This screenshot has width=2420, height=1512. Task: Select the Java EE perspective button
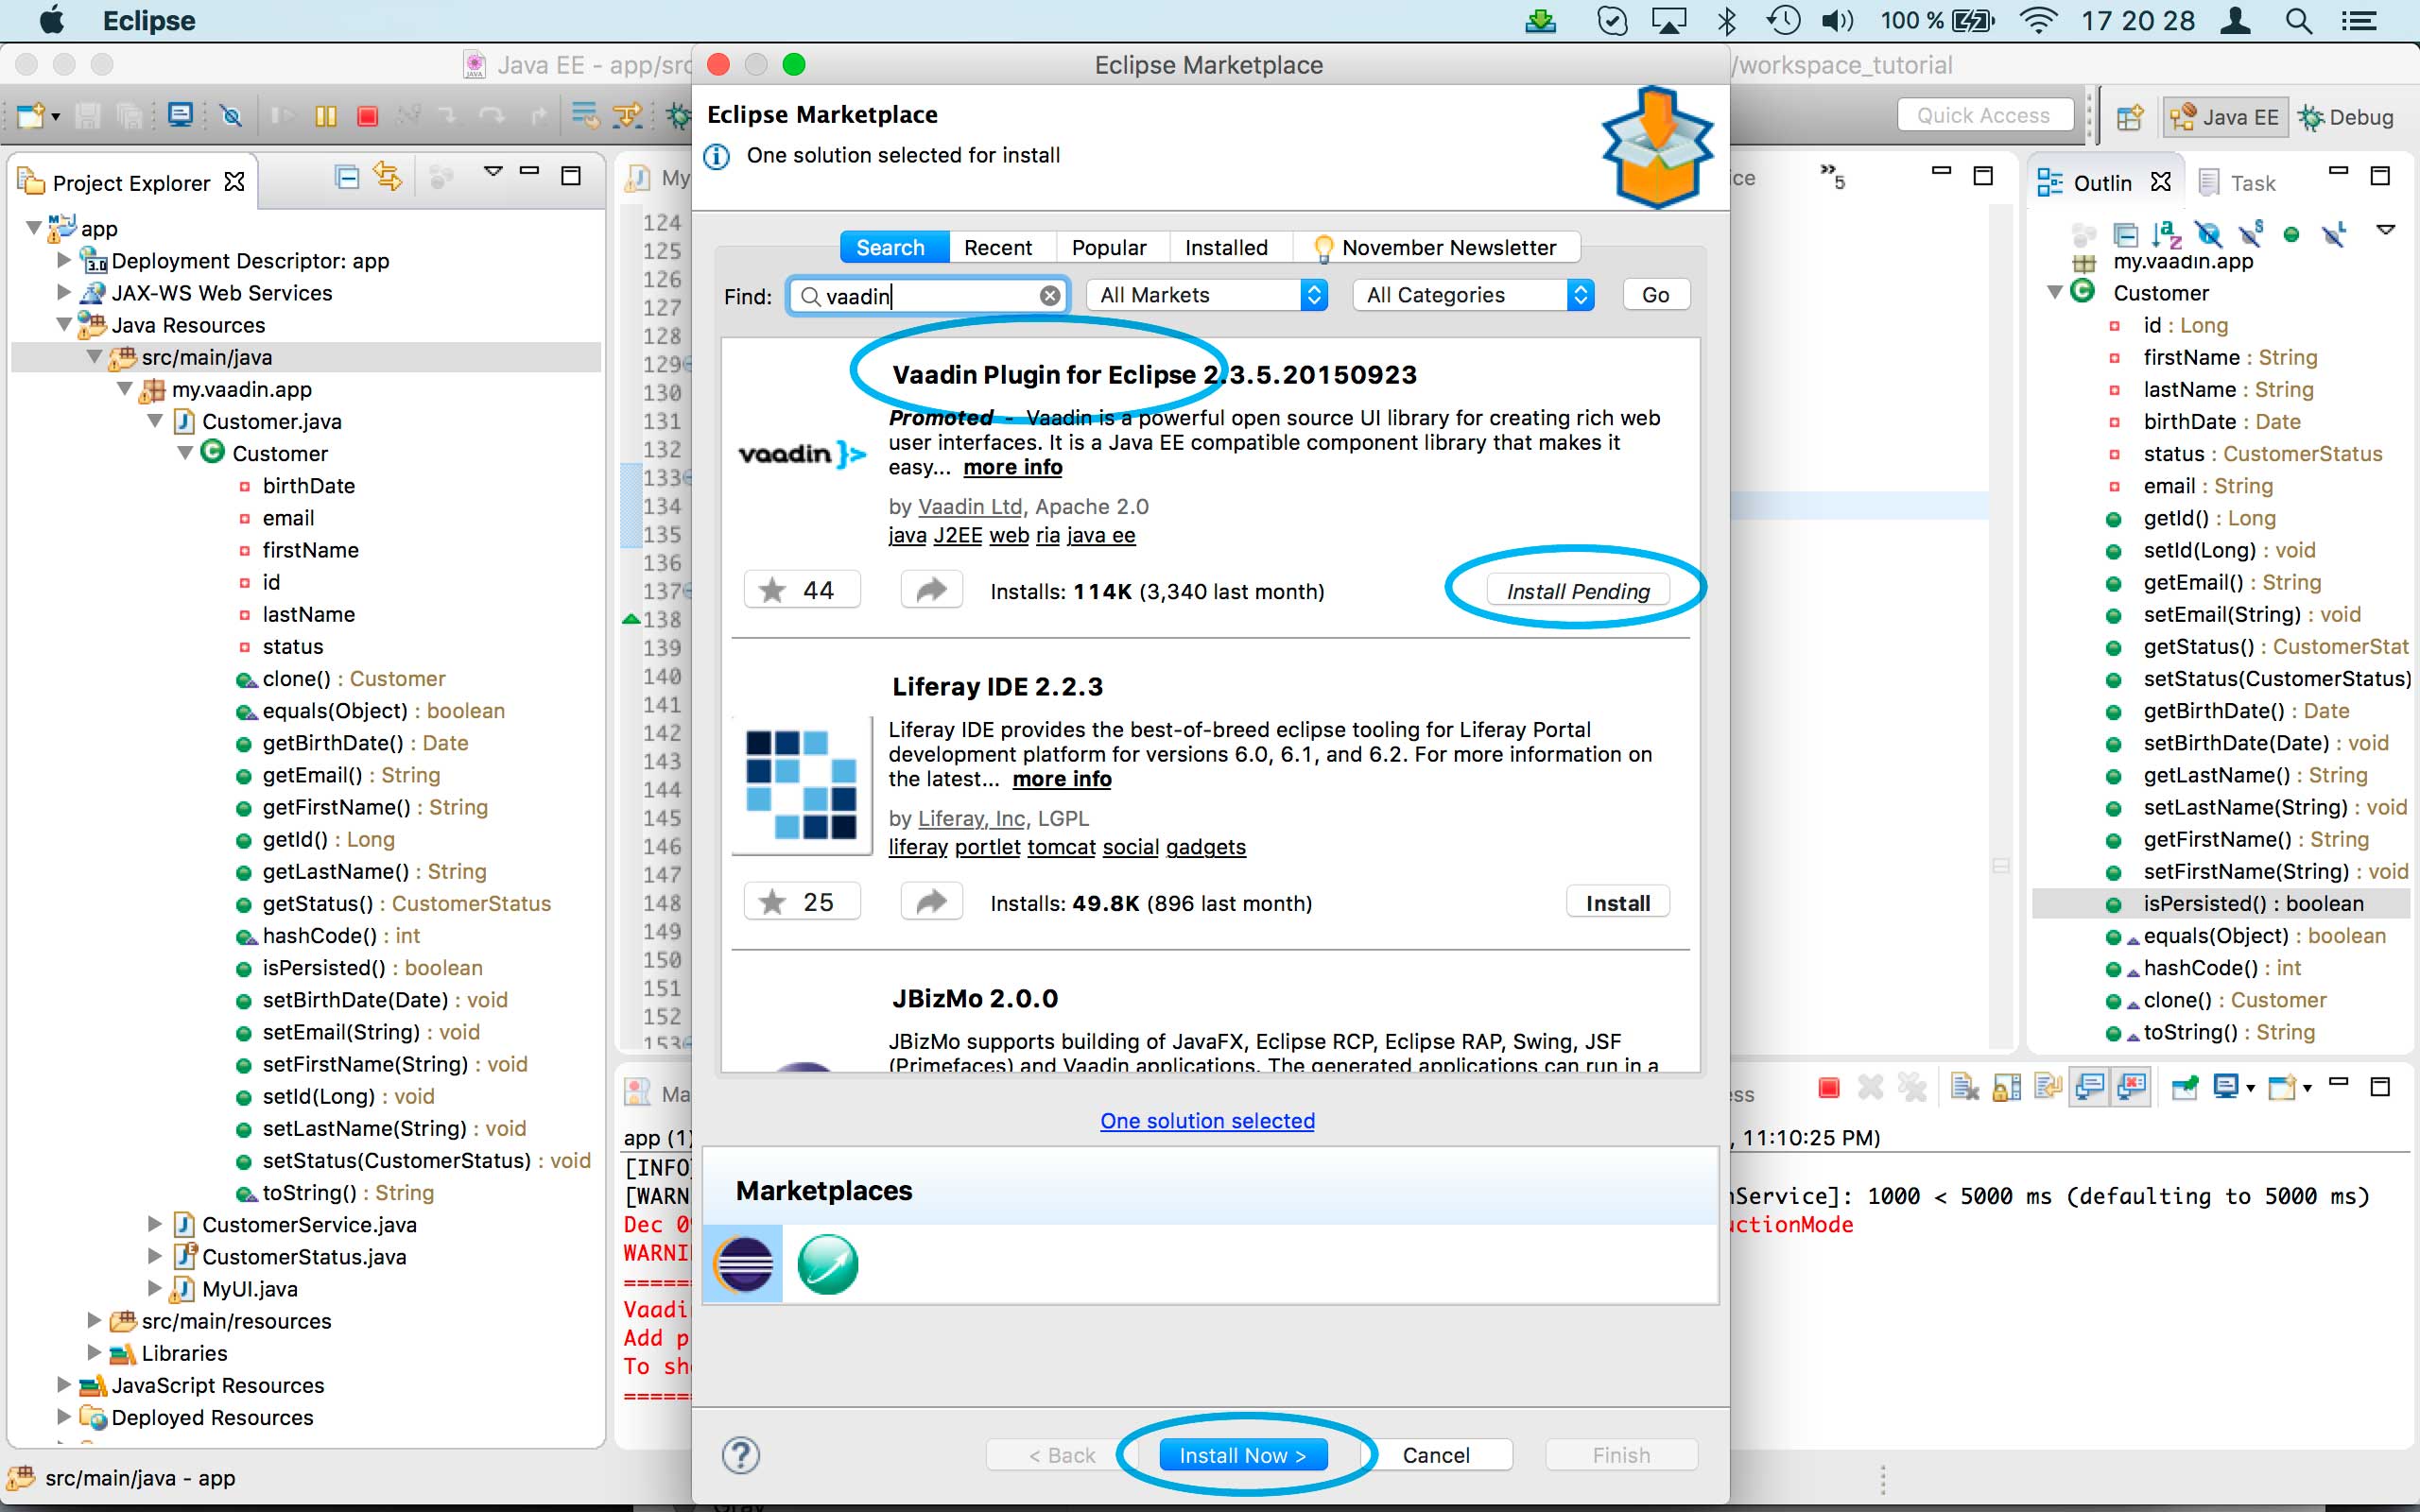2224,117
